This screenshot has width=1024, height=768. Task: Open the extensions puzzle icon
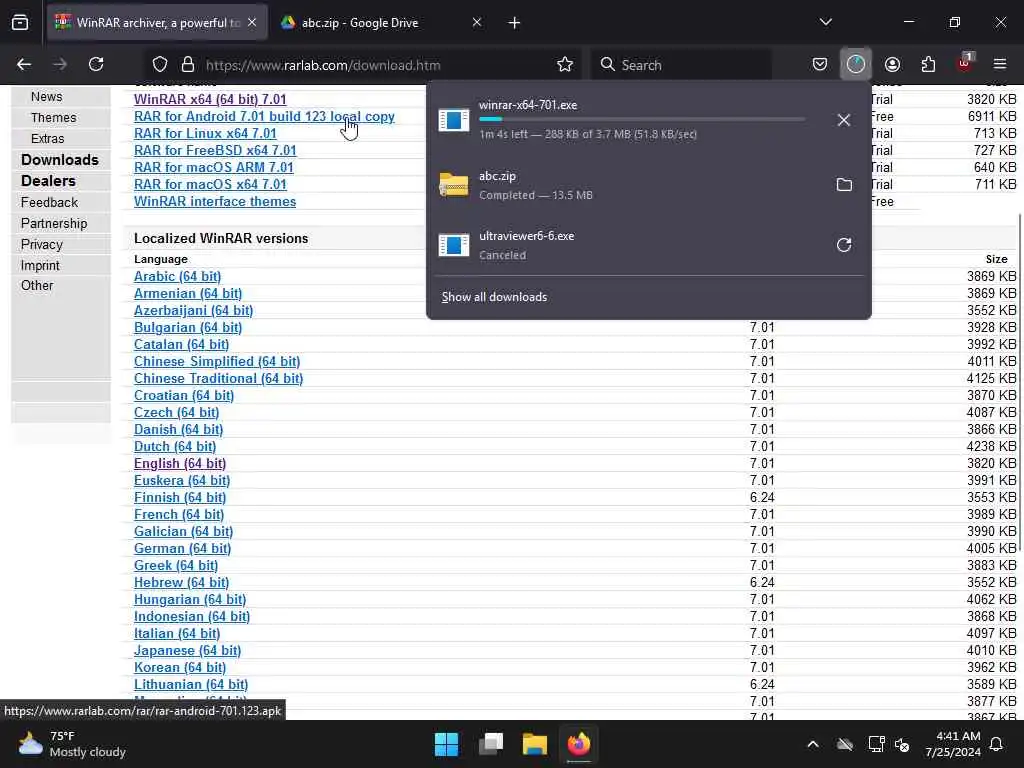click(928, 65)
